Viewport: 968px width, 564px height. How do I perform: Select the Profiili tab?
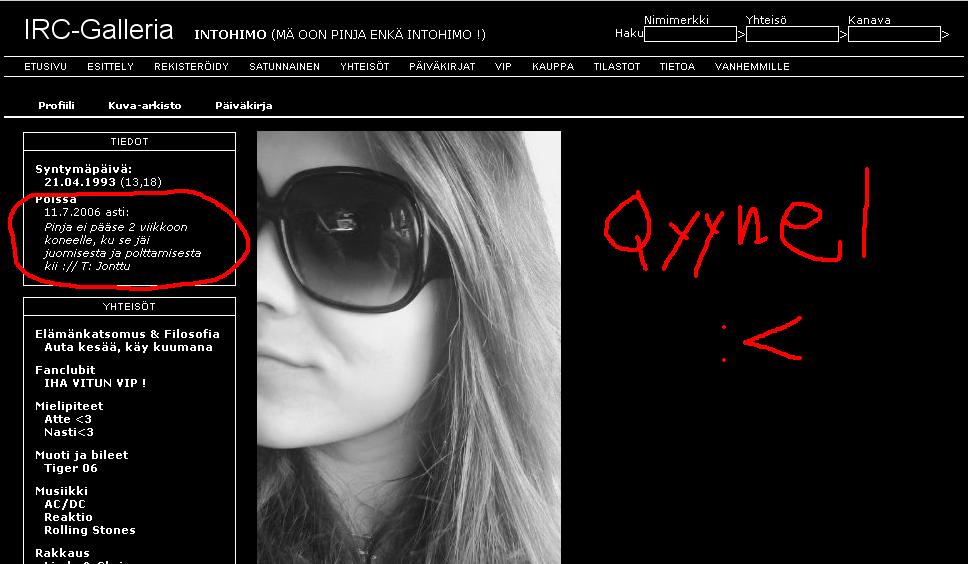click(x=56, y=105)
